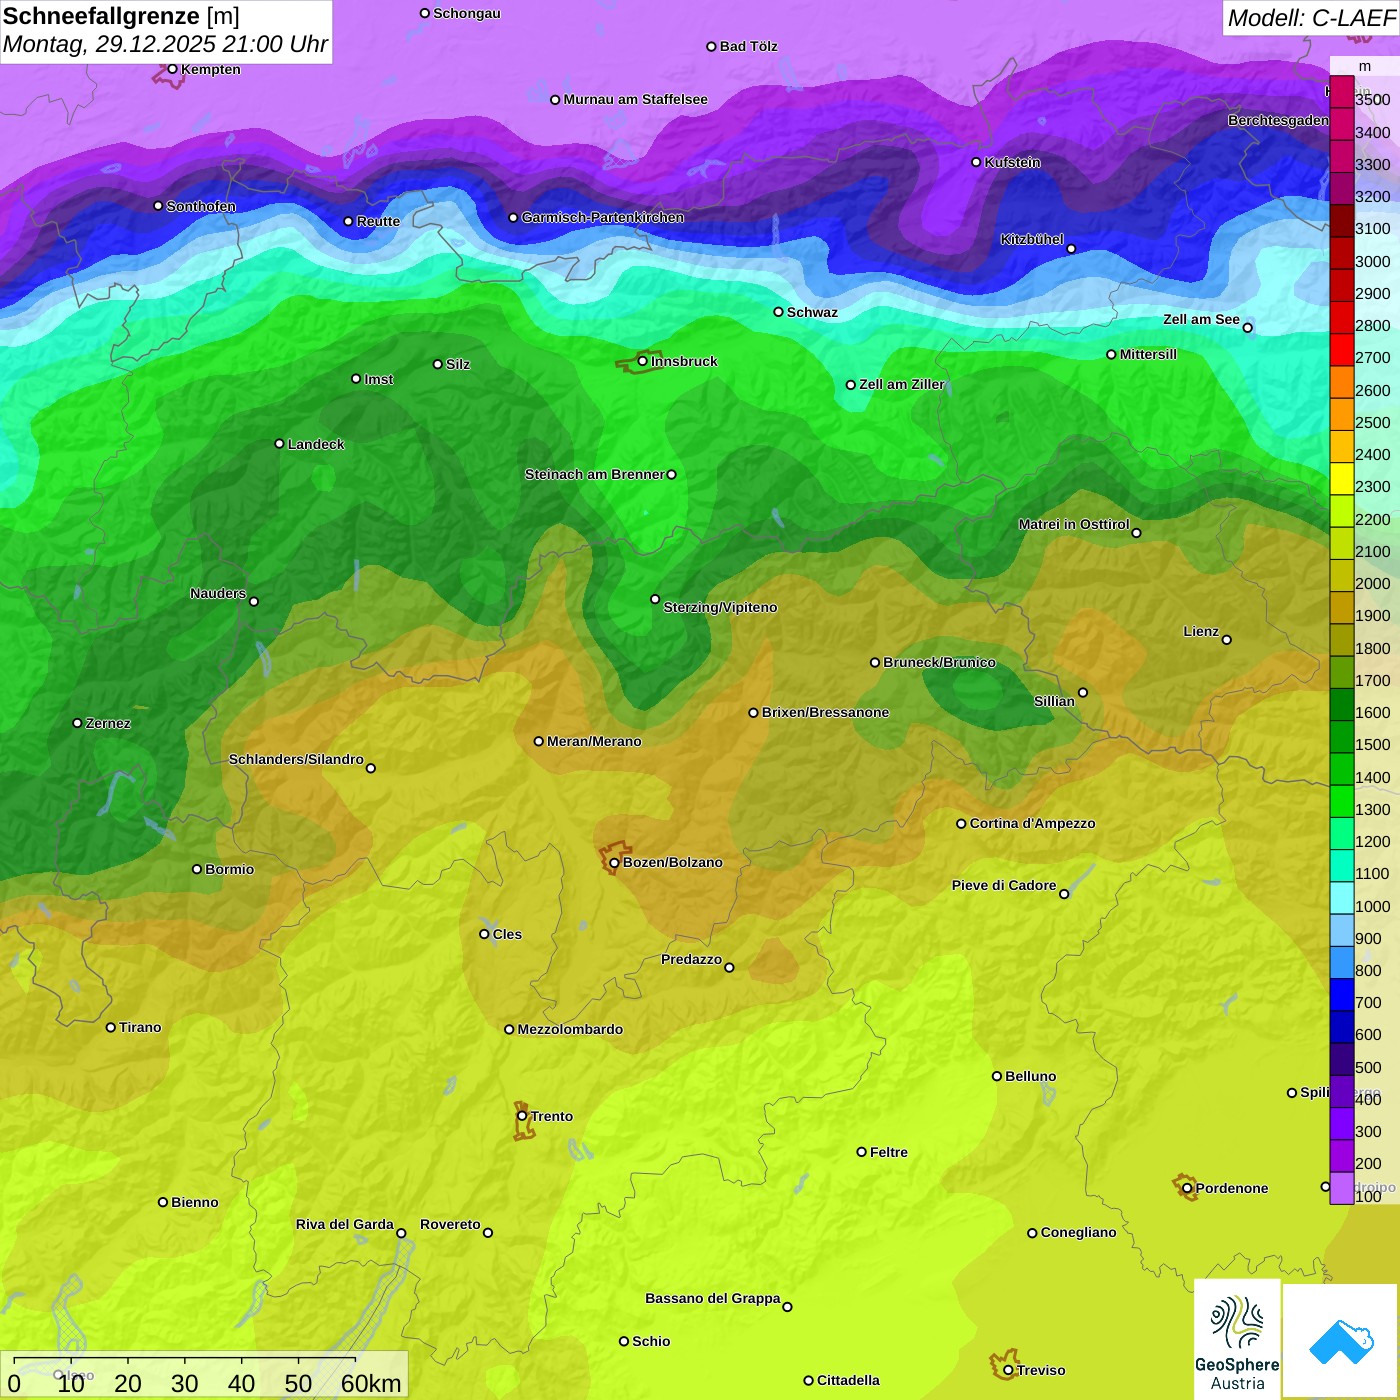Click the Belluno location dot

pyautogui.click(x=996, y=1076)
